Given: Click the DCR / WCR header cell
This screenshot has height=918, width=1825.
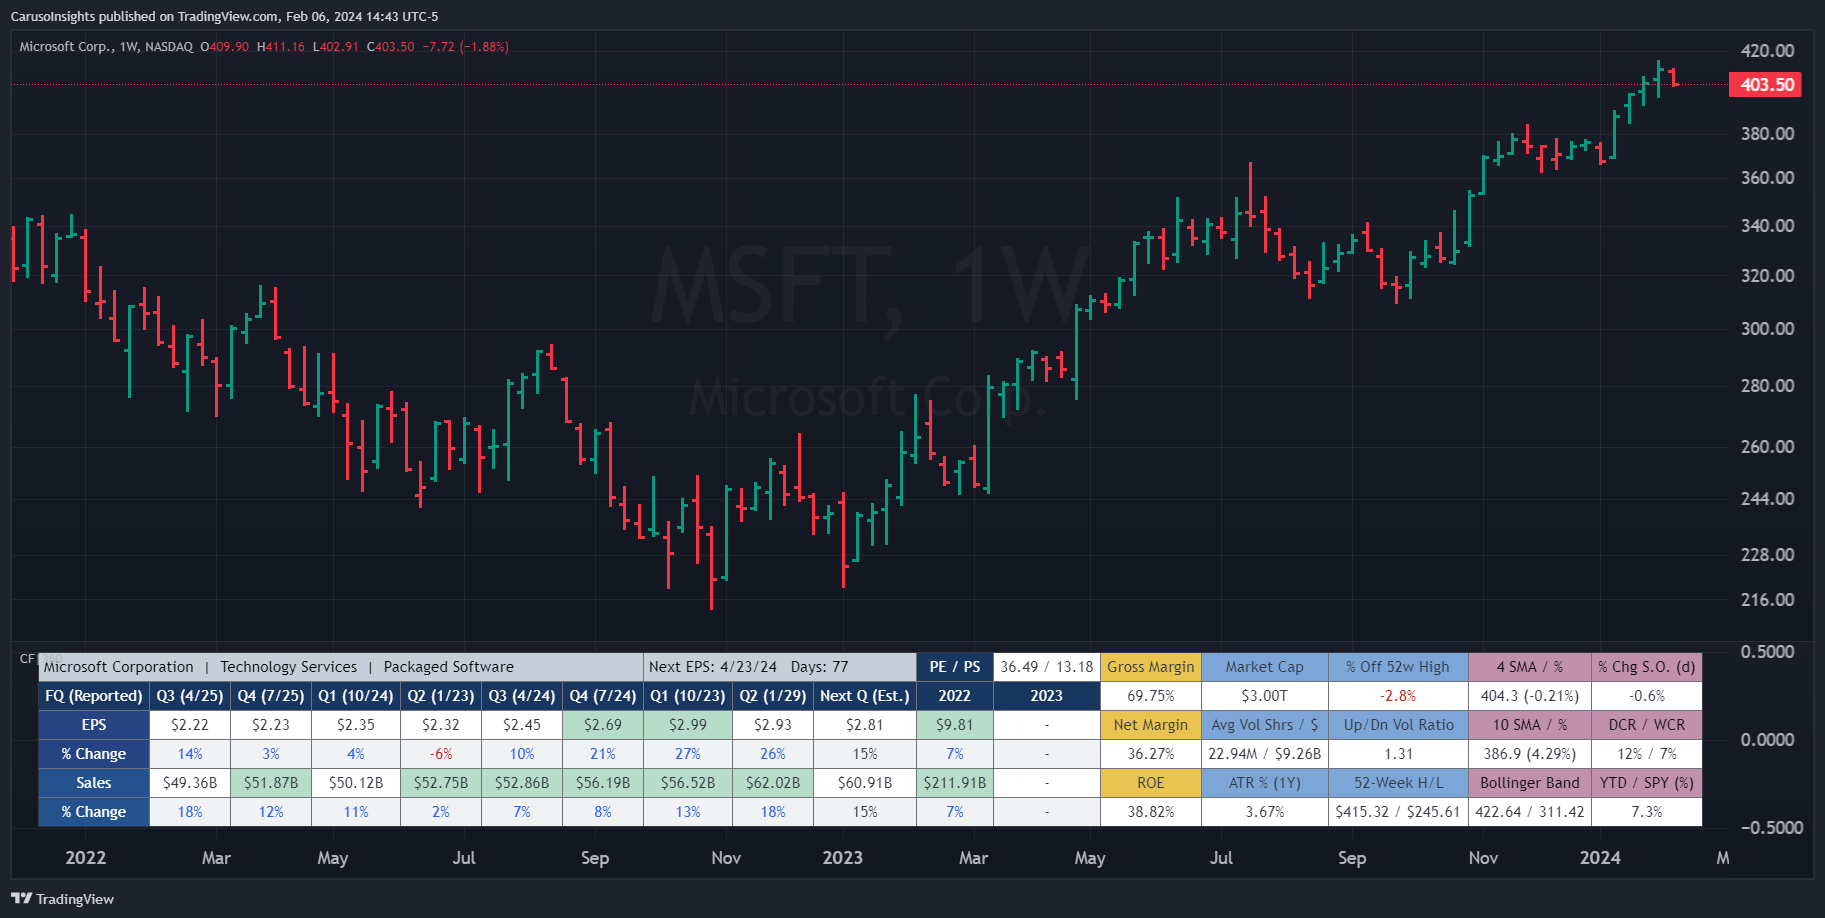Looking at the screenshot, I should [x=1647, y=725].
